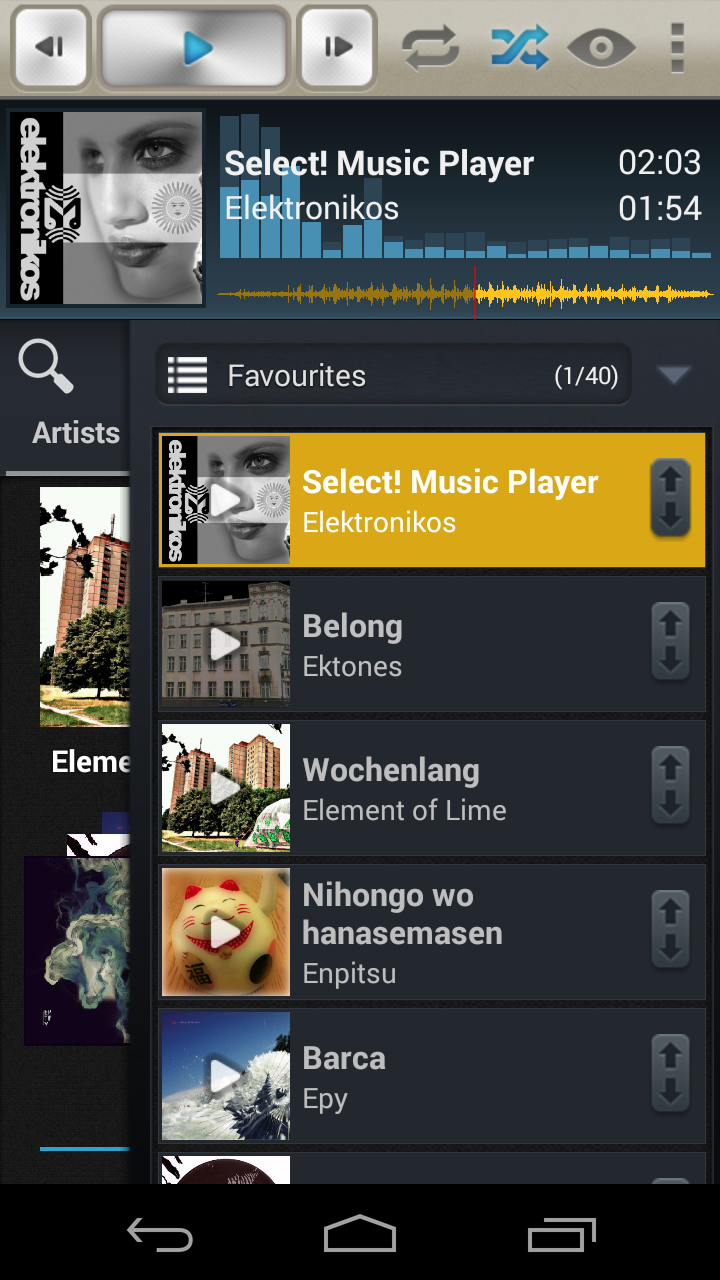Tap the reorder handle on Barca
This screenshot has height=1280, width=720.
tap(670, 1074)
